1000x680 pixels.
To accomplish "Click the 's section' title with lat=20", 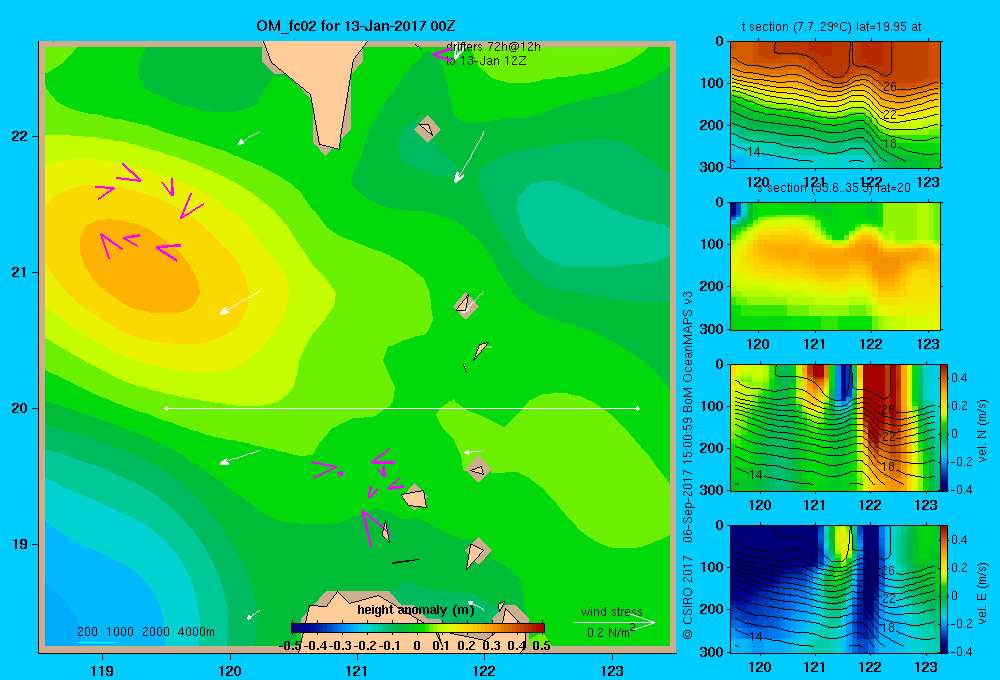I will (x=834, y=188).
